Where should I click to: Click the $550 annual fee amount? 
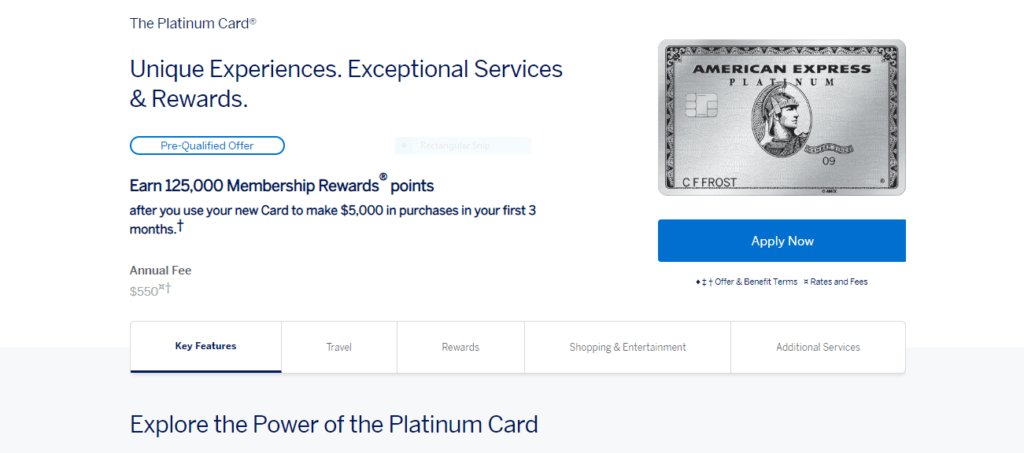tap(144, 291)
